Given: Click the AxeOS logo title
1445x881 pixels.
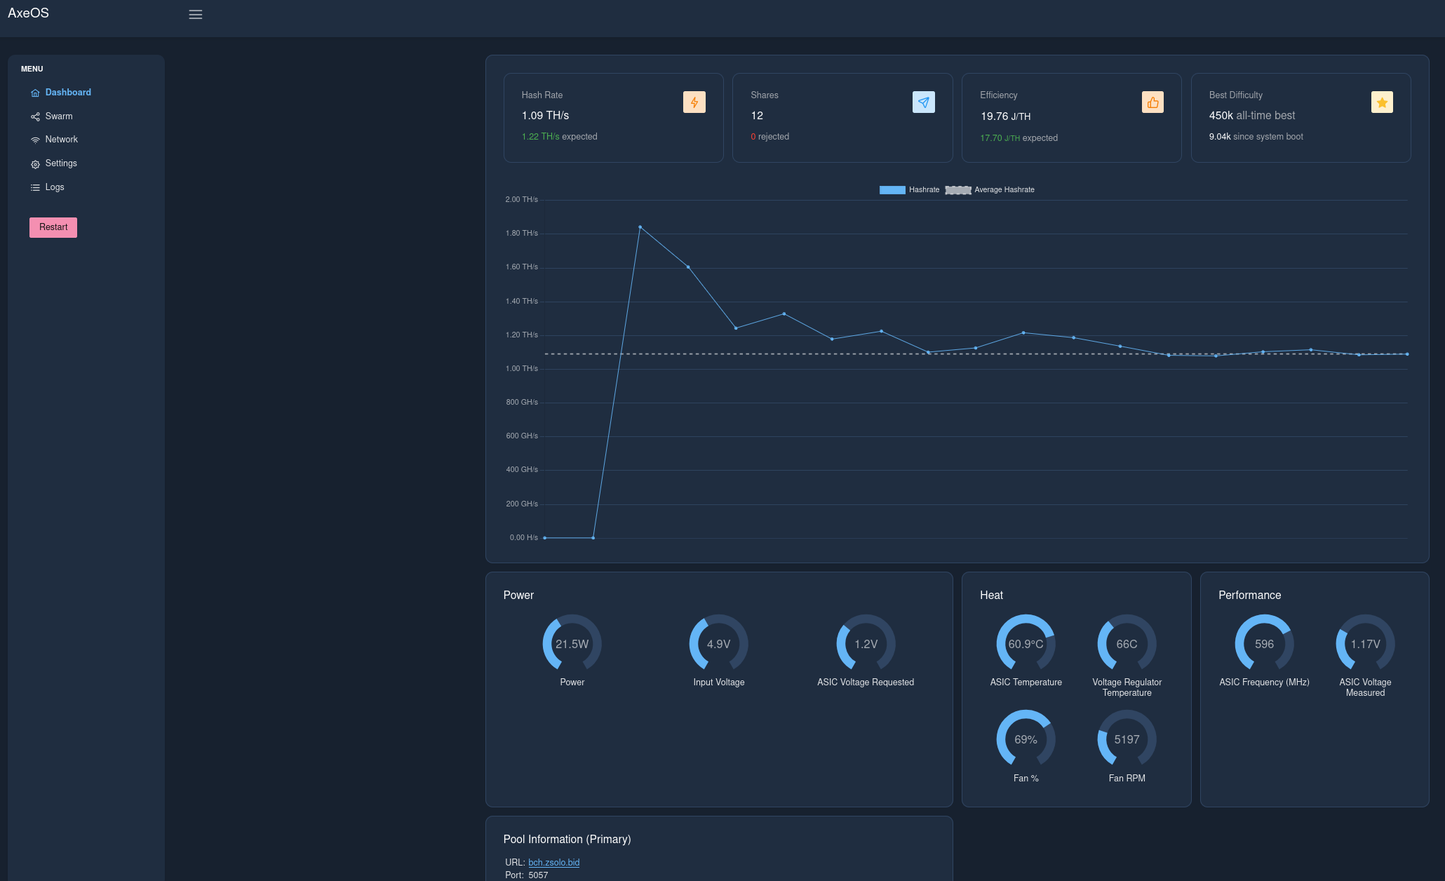Looking at the screenshot, I should [x=28, y=13].
